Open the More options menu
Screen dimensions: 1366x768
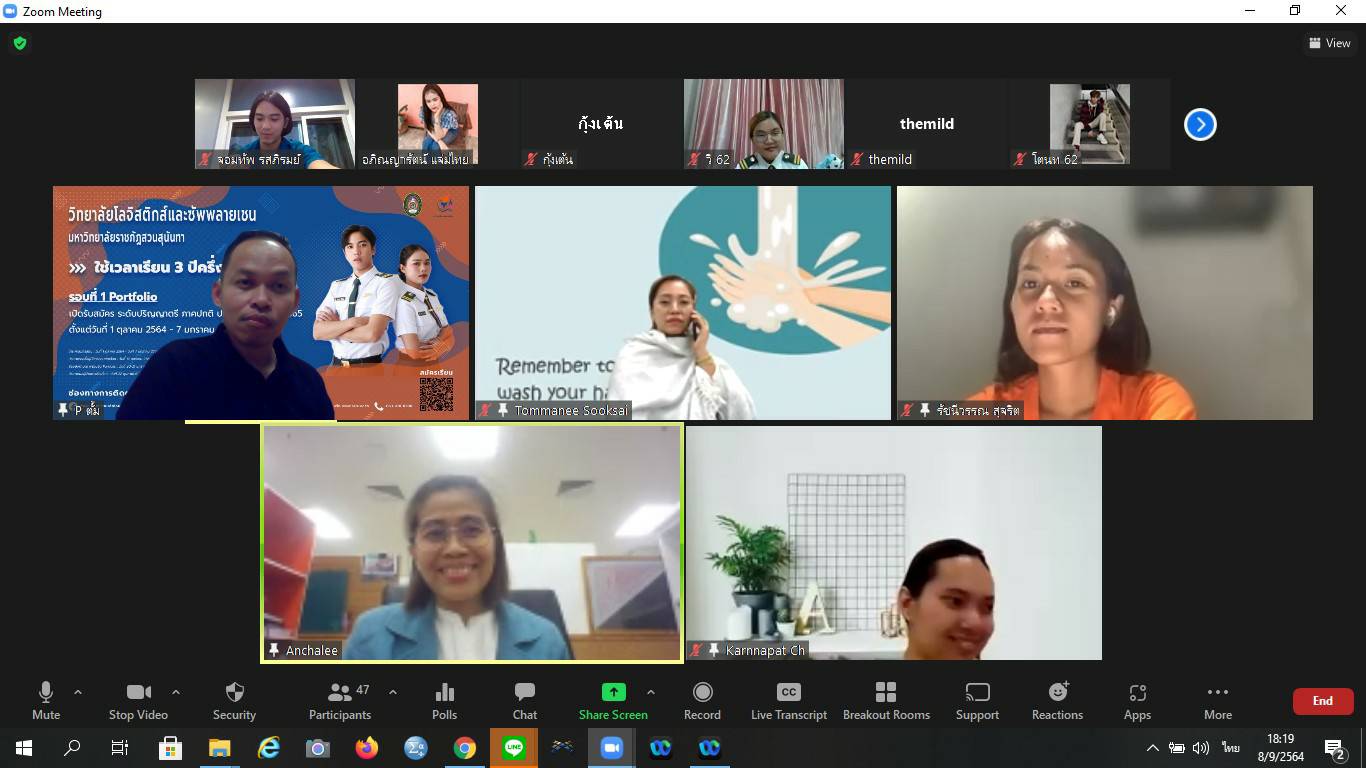(x=1217, y=700)
